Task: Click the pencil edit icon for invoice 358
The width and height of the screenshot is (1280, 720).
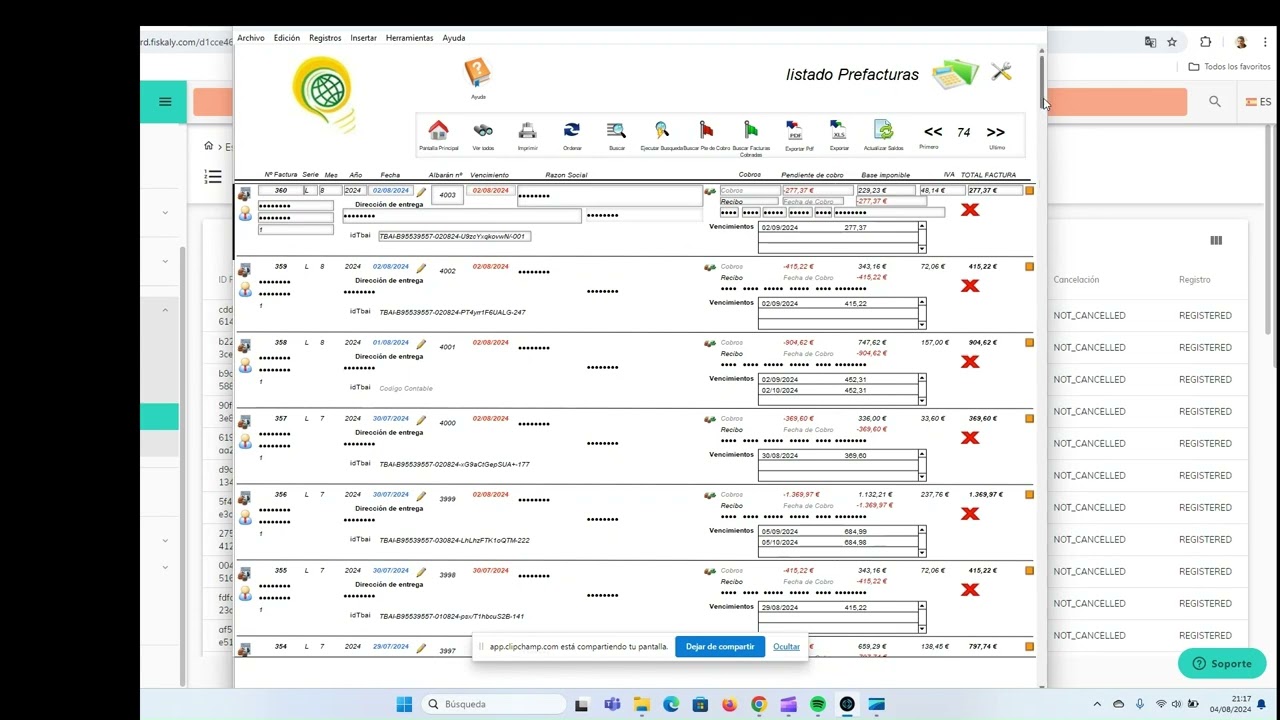Action: point(421,344)
